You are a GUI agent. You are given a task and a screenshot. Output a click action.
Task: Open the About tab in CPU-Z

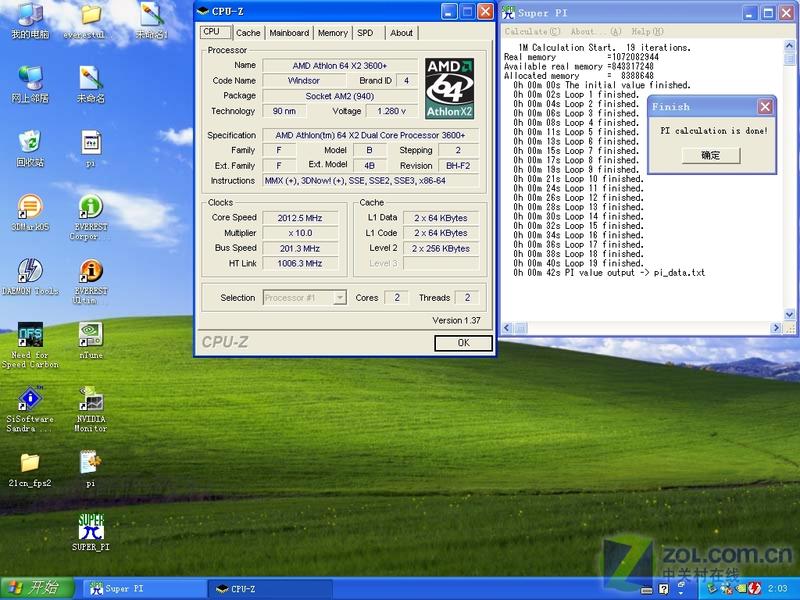click(402, 33)
